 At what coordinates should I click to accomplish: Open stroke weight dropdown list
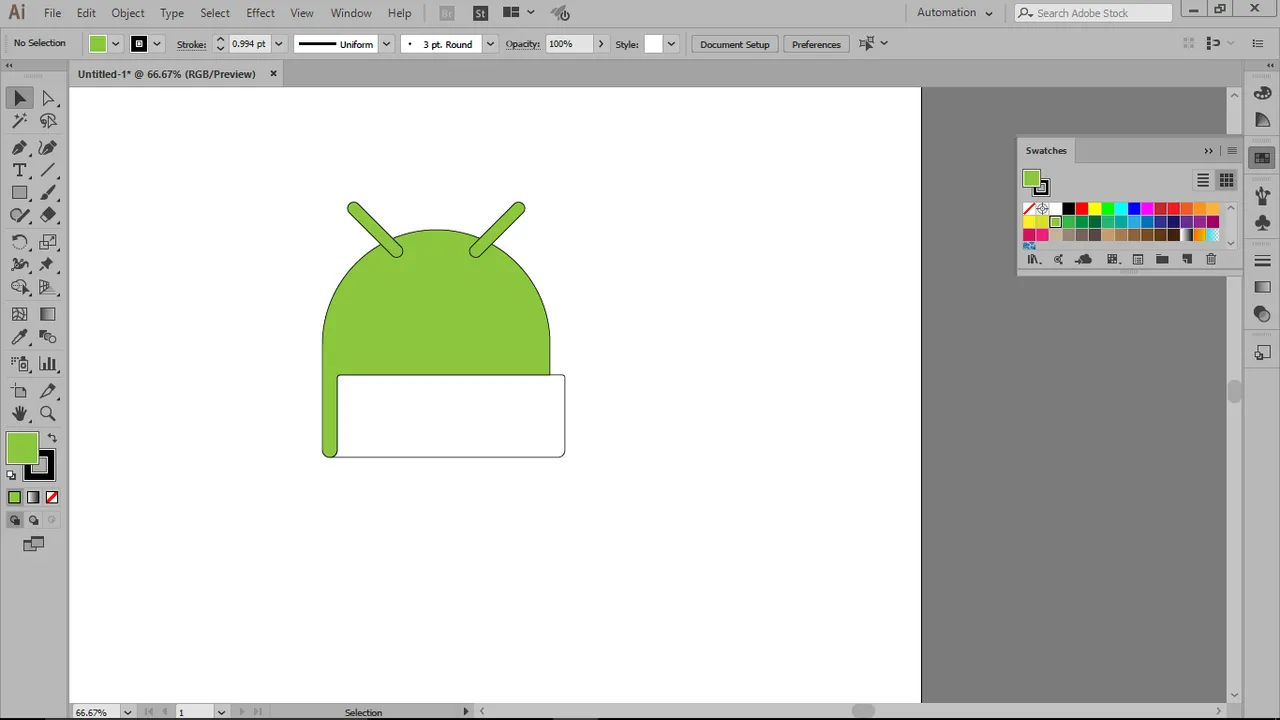click(279, 44)
